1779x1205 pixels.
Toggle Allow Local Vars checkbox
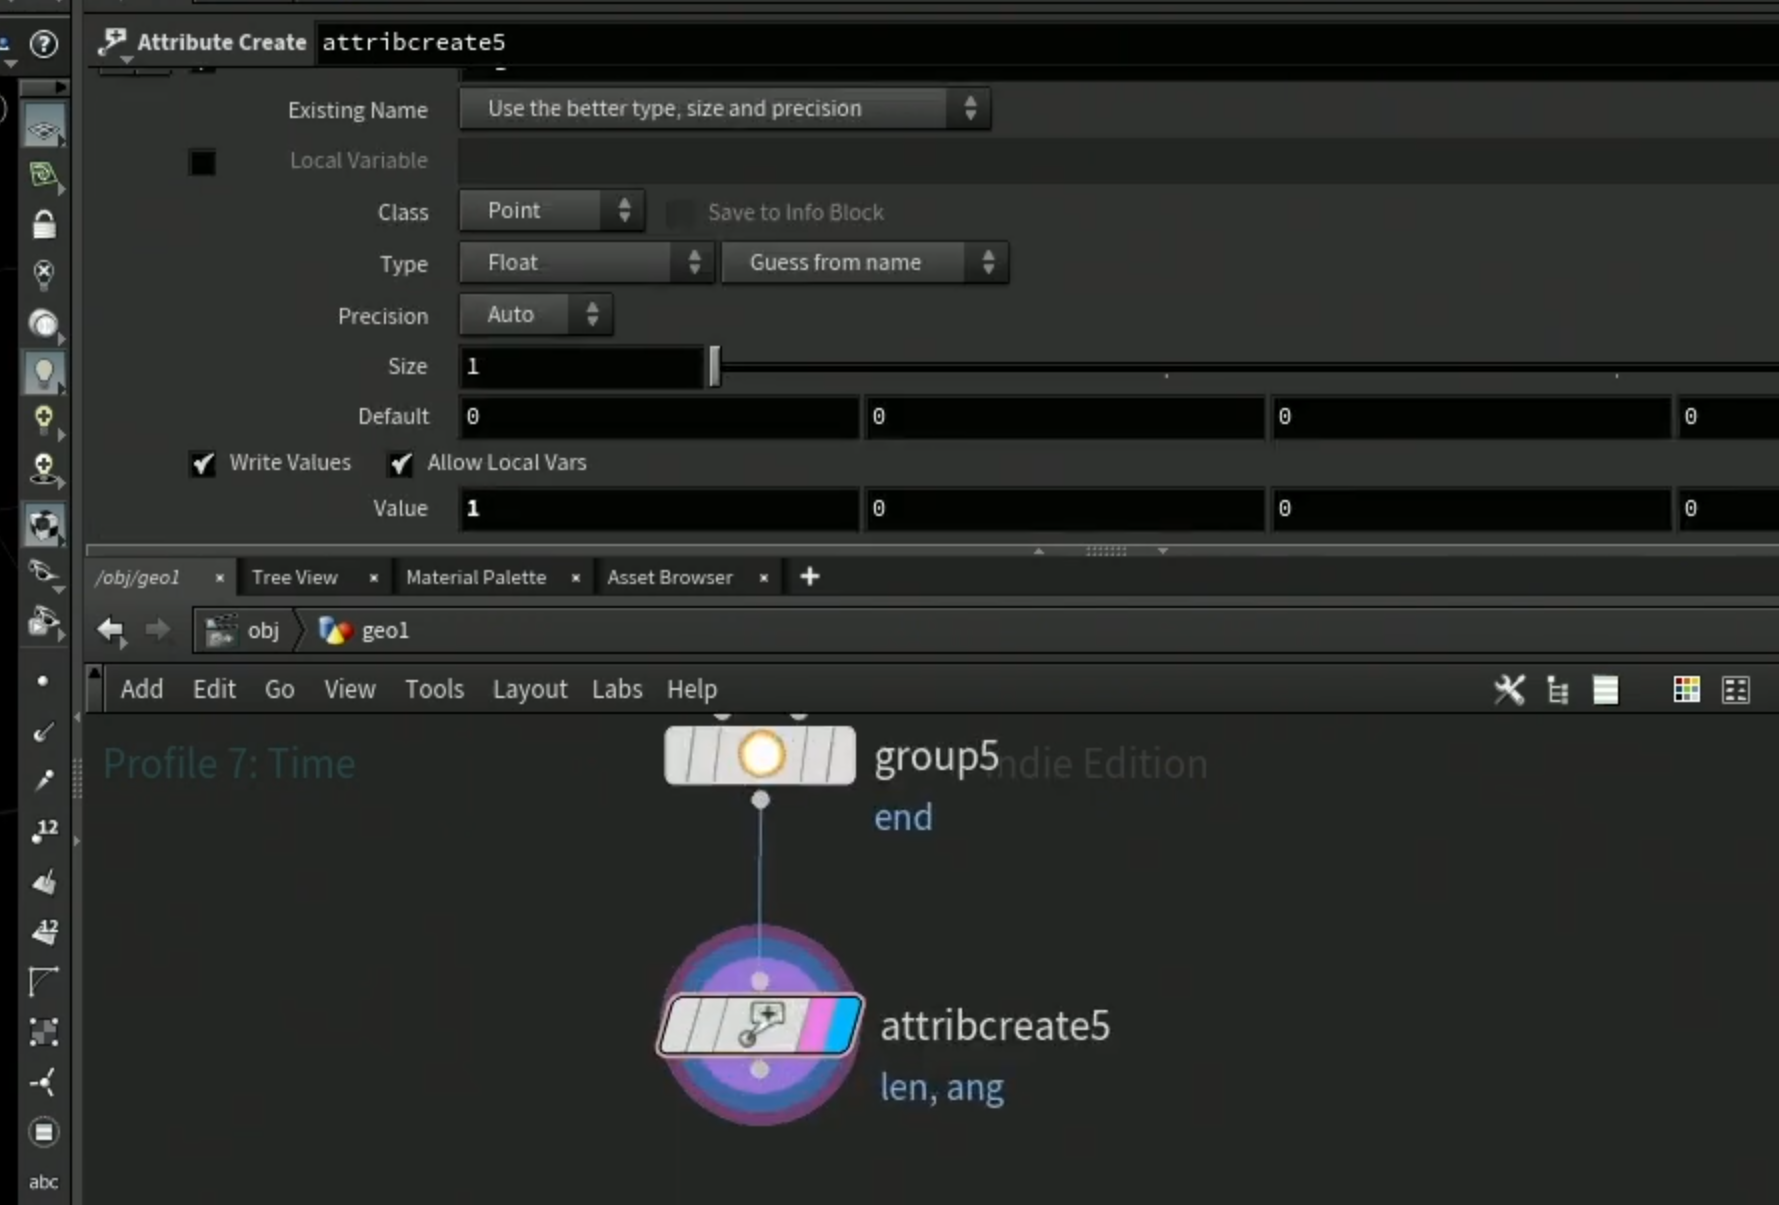coord(401,463)
